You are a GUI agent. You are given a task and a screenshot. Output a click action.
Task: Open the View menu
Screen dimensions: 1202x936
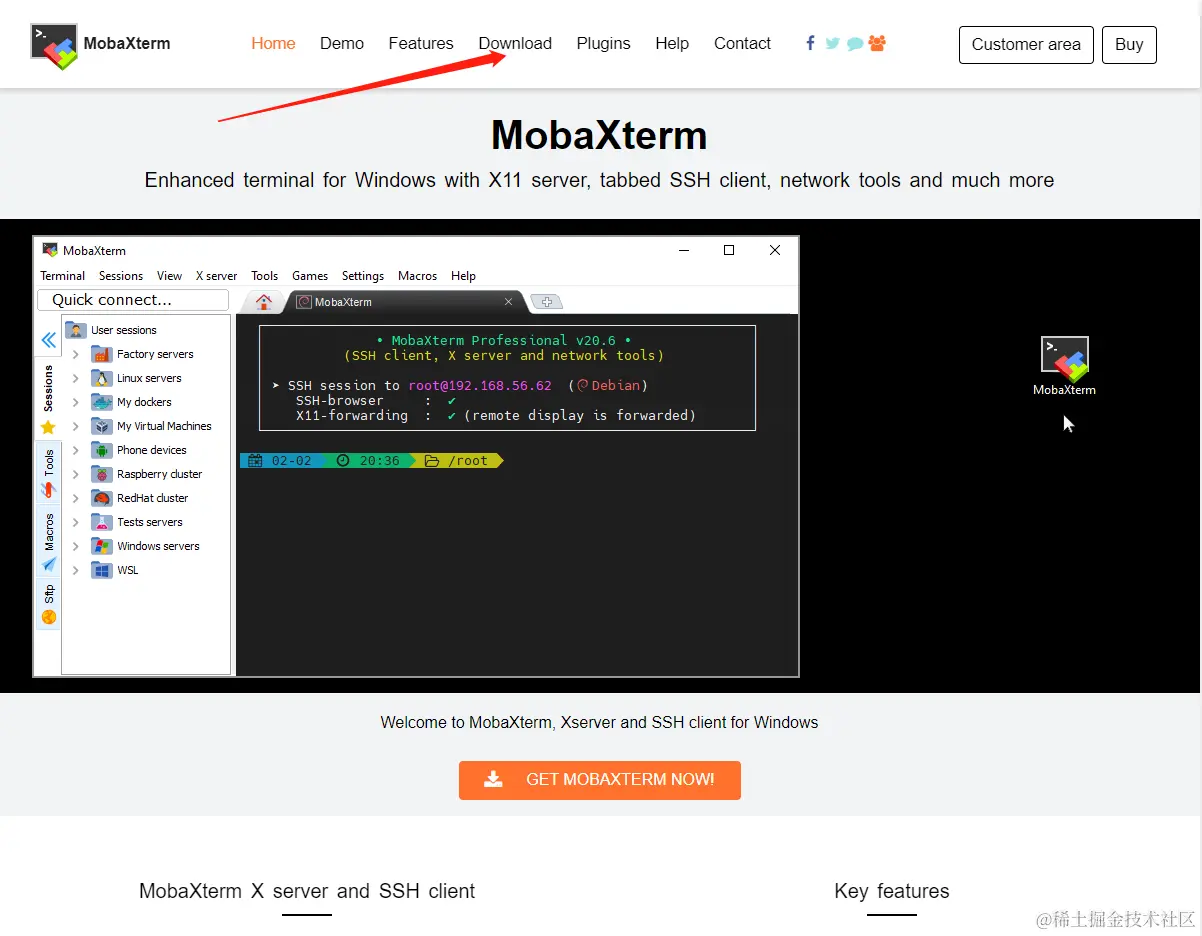point(169,276)
